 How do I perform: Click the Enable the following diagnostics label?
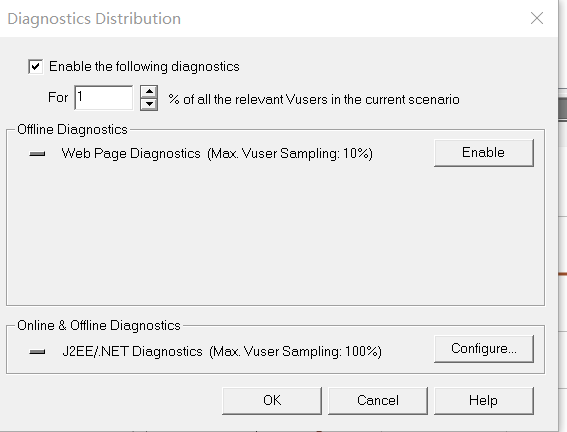click(x=144, y=67)
